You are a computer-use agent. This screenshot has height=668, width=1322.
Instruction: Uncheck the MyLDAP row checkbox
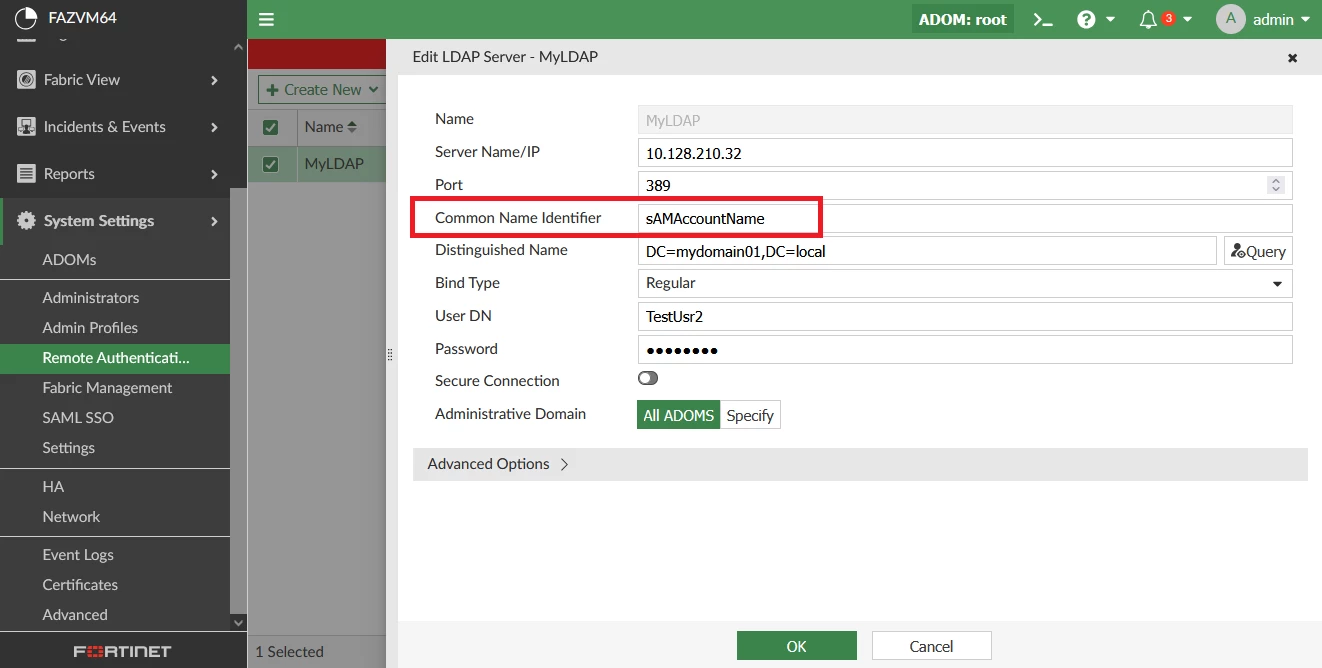(x=270, y=164)
